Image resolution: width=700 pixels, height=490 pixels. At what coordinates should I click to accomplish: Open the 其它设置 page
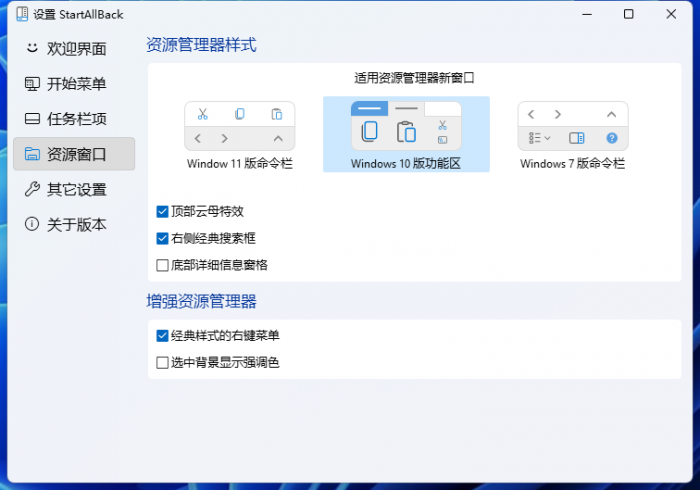(x=77, y=189)
